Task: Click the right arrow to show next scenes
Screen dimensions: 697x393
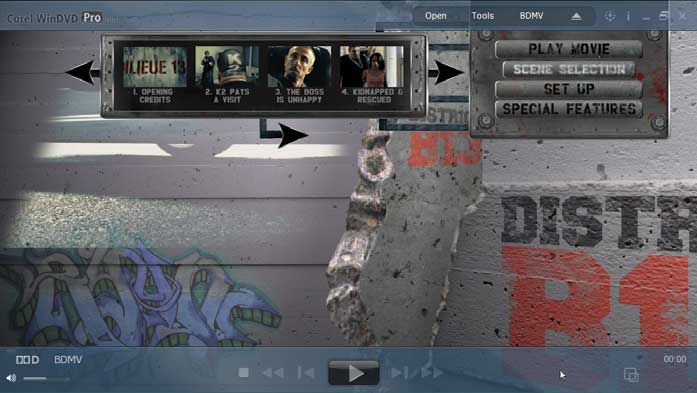Action: pyautogui.click(x=447, y=72)
